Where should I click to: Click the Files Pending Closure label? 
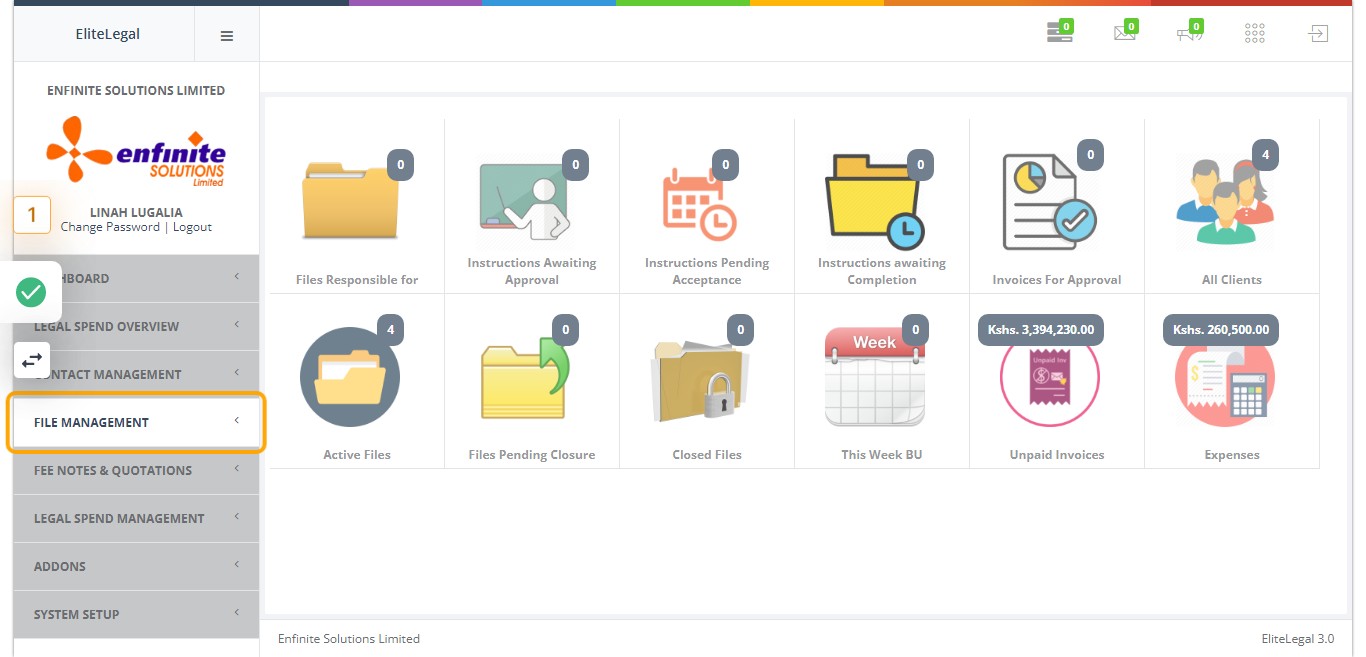pos(532,455)
